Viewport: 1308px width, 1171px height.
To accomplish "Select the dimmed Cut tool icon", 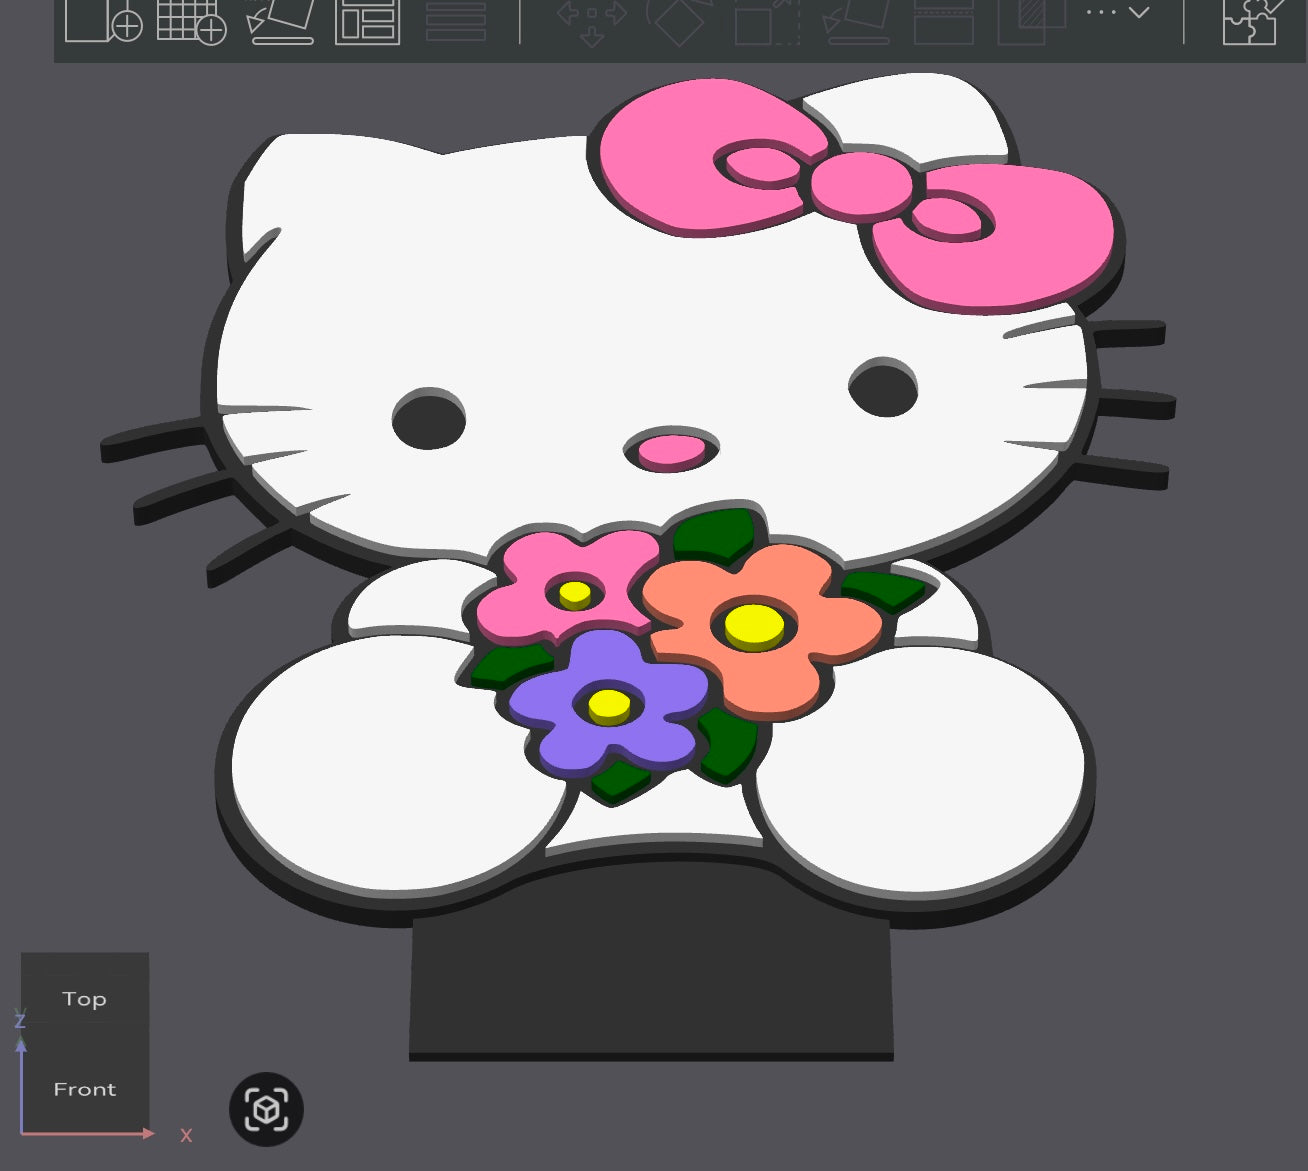I will tap(944, 21).
